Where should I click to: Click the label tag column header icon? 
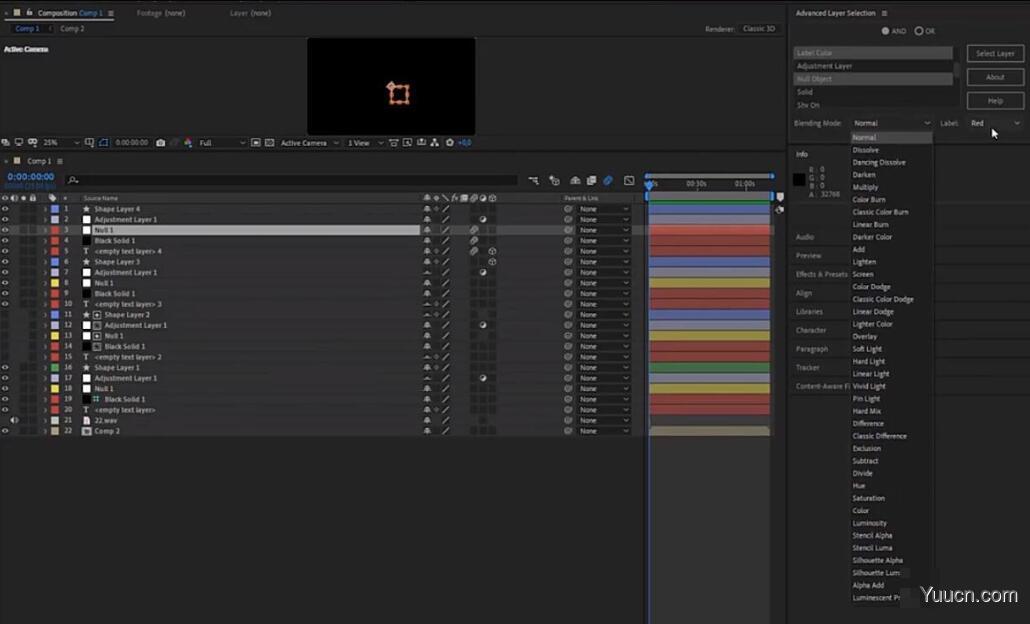(53, 198)
